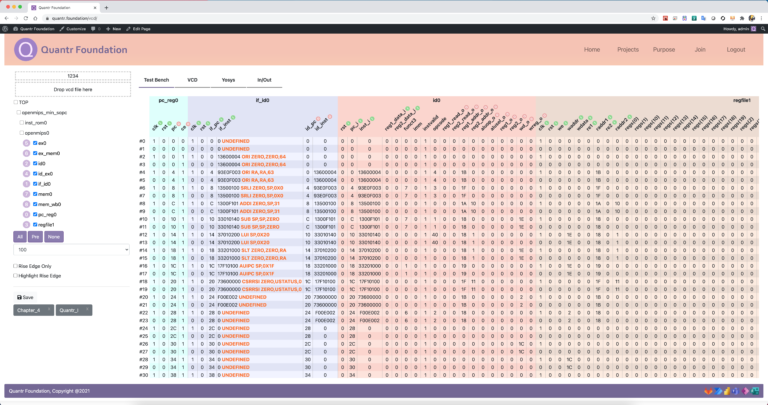Click the red dot on id_inst column
This screenshot has width=768, height=405.
(330, 117)
